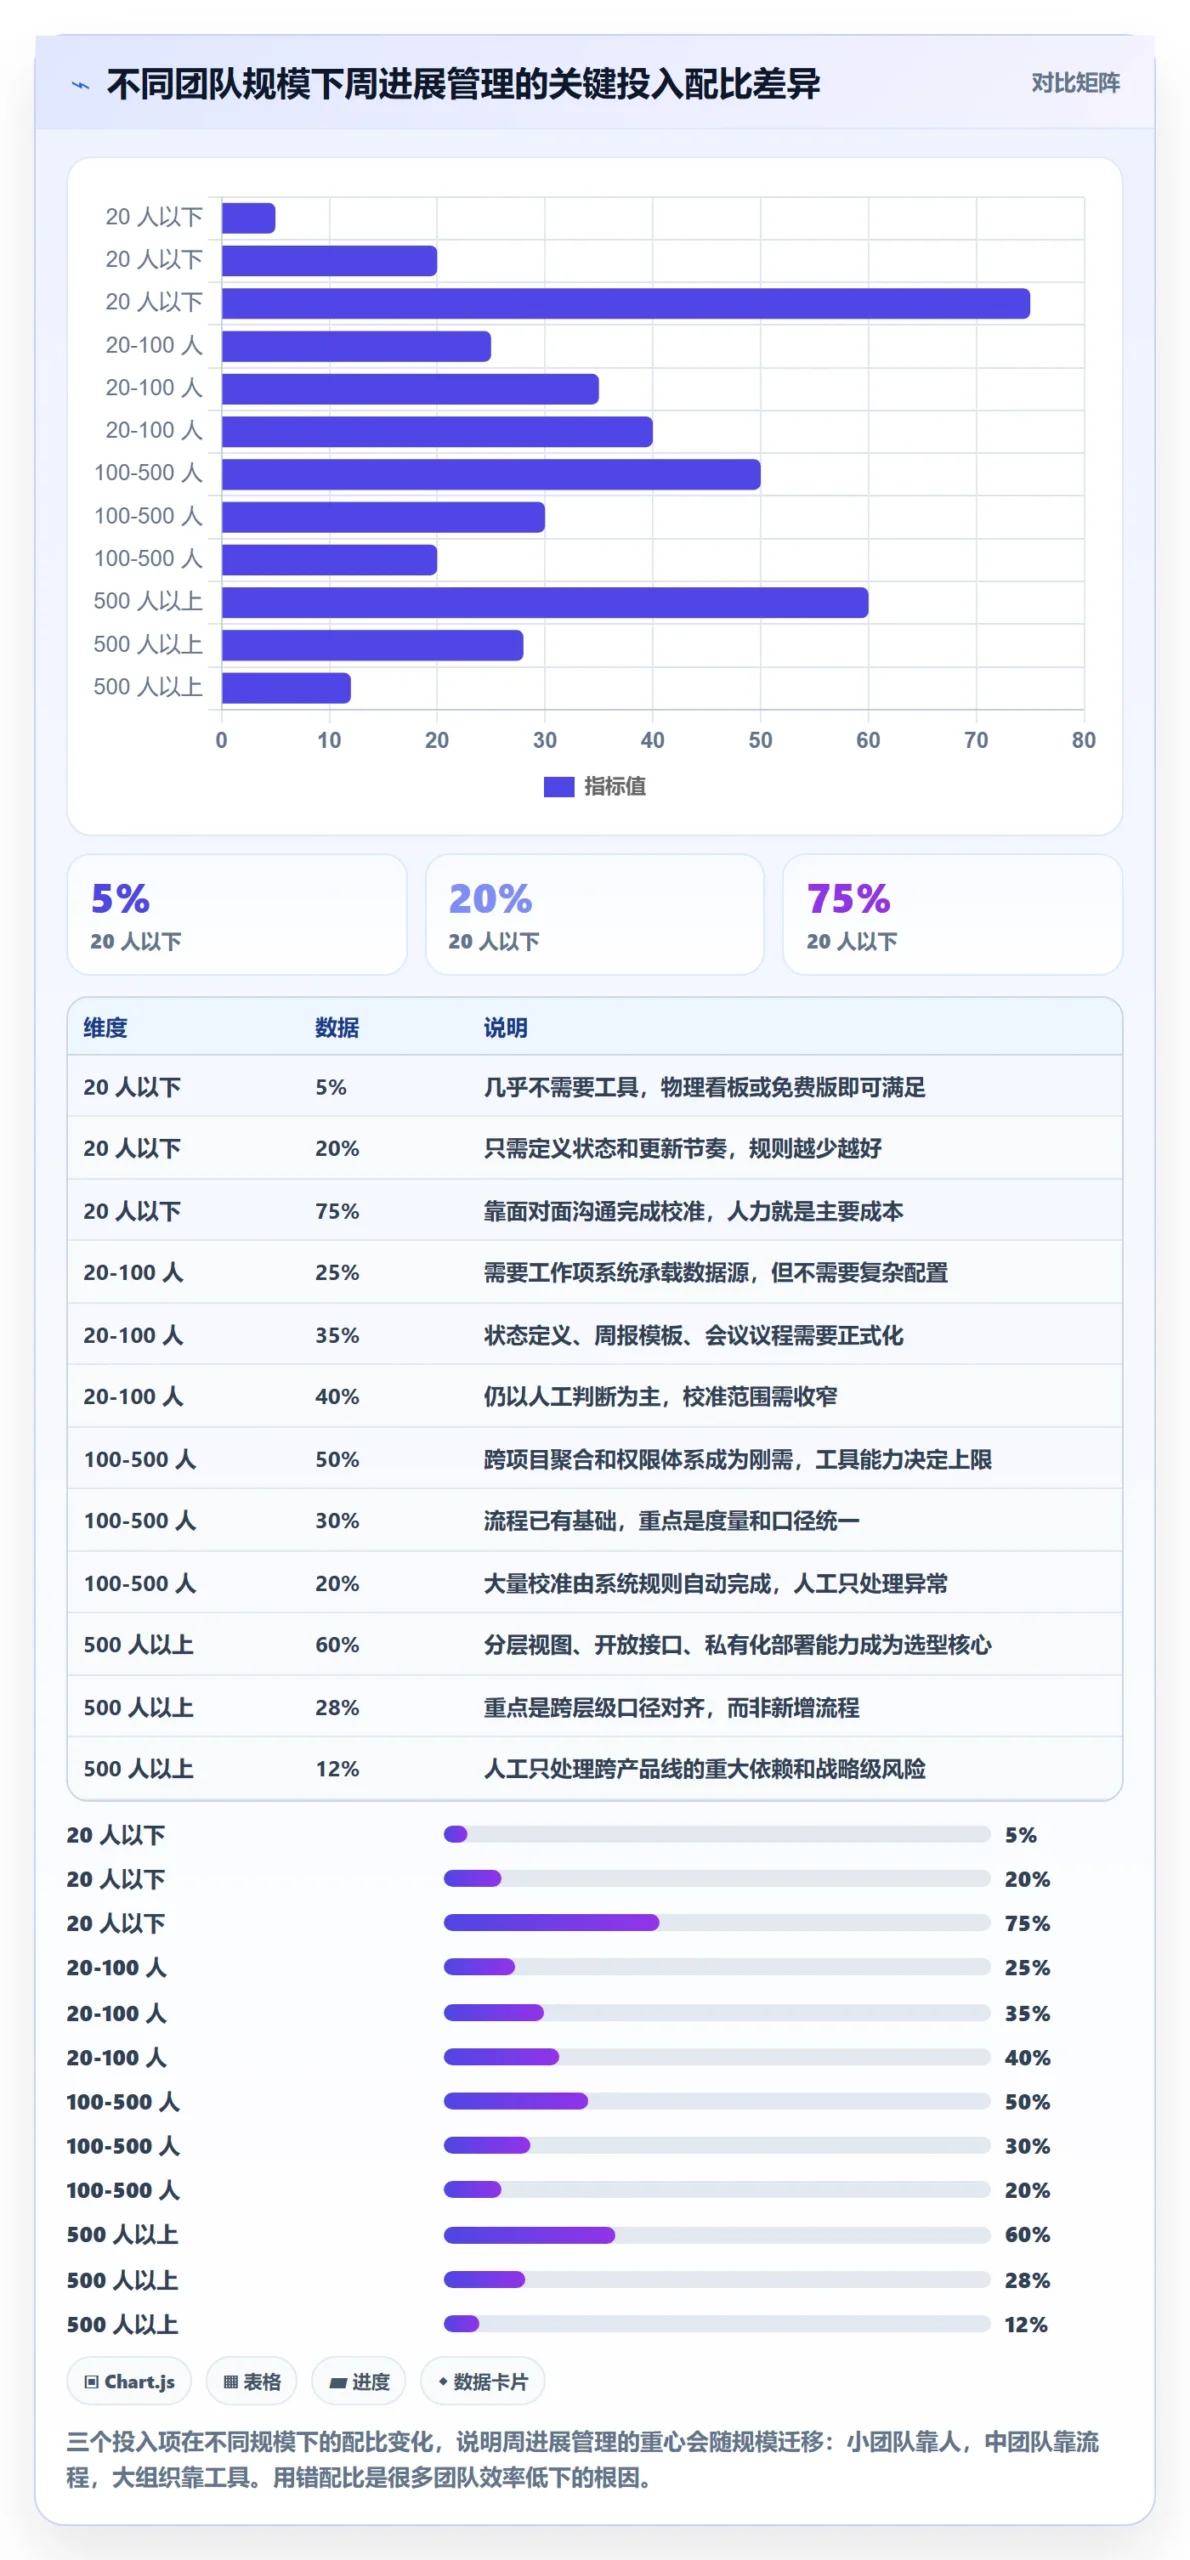Select the row 分层视图、开放接口、私有化部署能力成为选型核心
This screenshot has height=2560, width=1190.
pos(594,1644)
